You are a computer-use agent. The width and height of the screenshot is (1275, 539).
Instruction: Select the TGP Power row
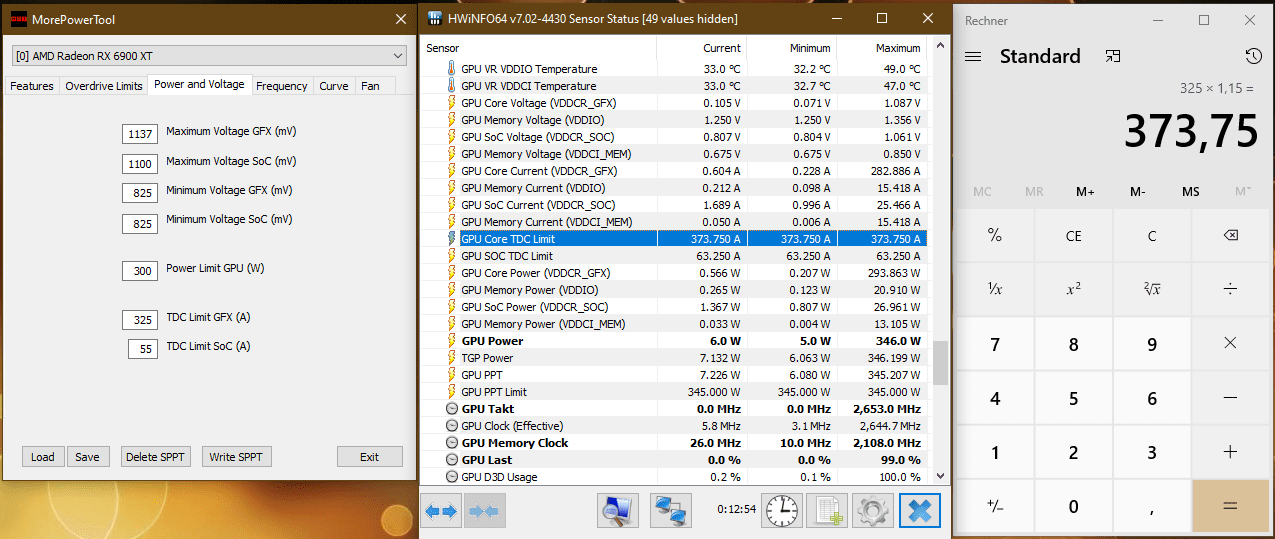tap(686, 358)
